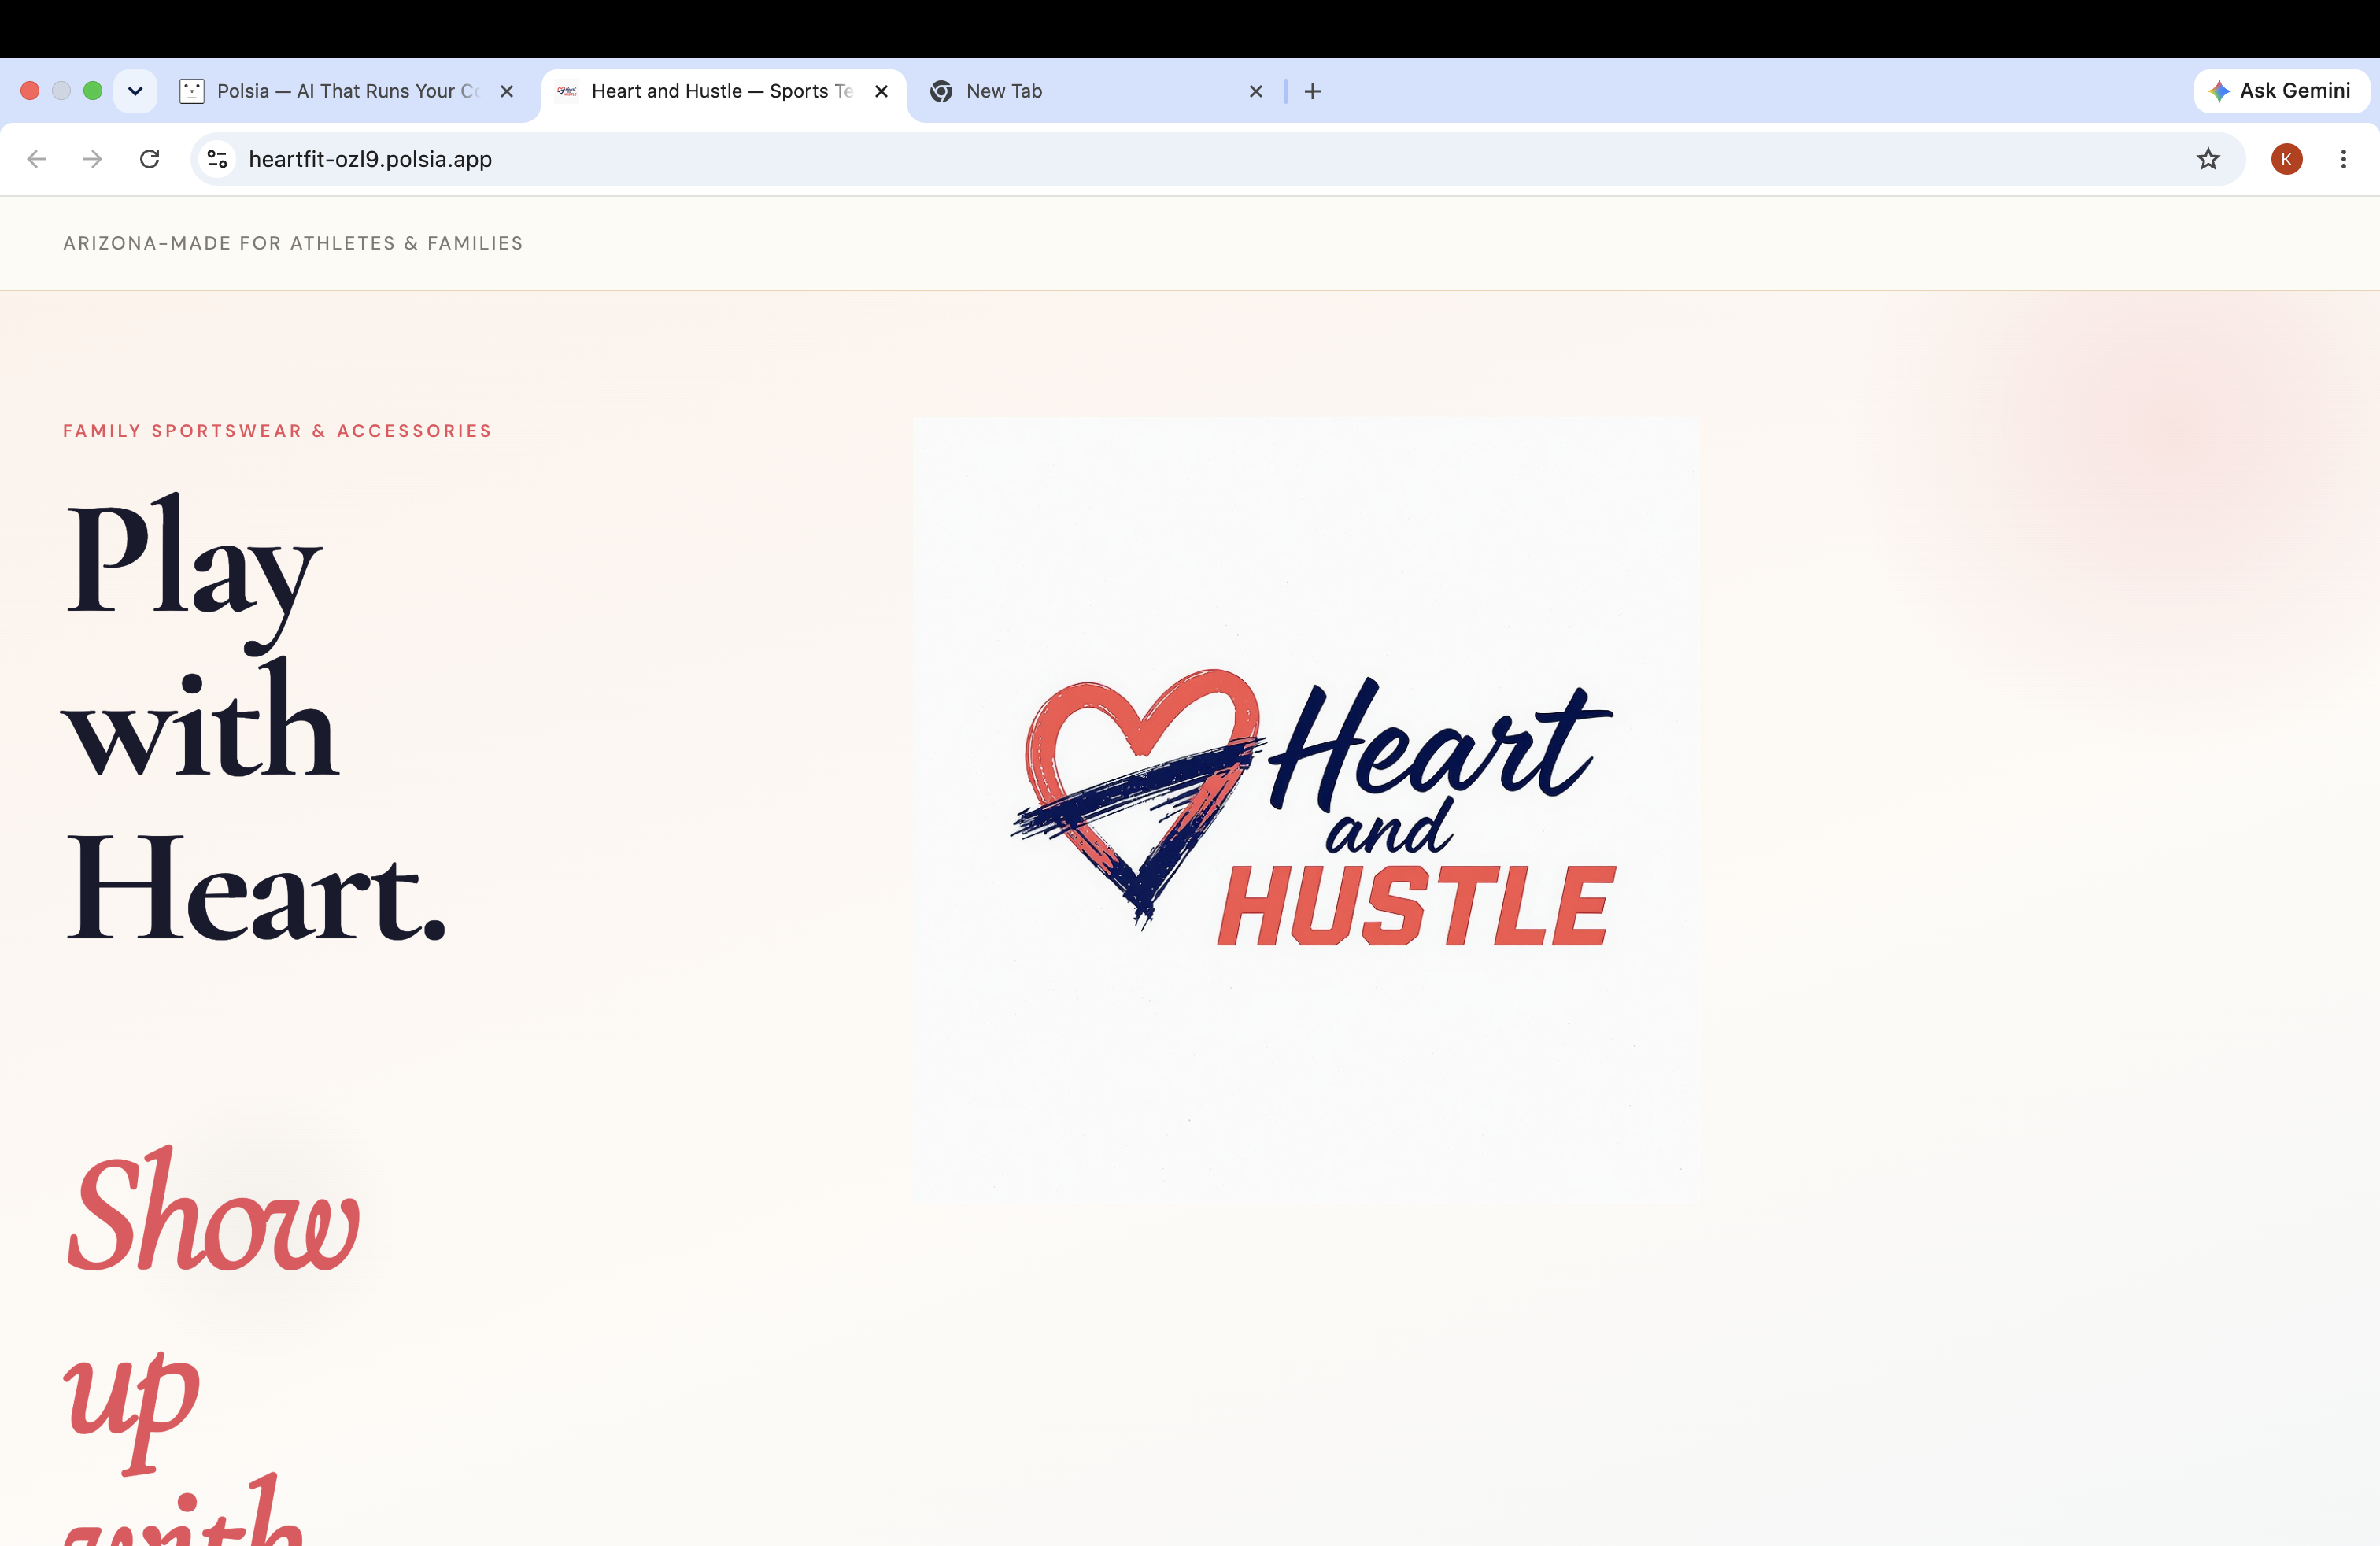Close the Heart and Hustle tab
This screenshot has width=2380, height=1546.
[x=881, y=91]
